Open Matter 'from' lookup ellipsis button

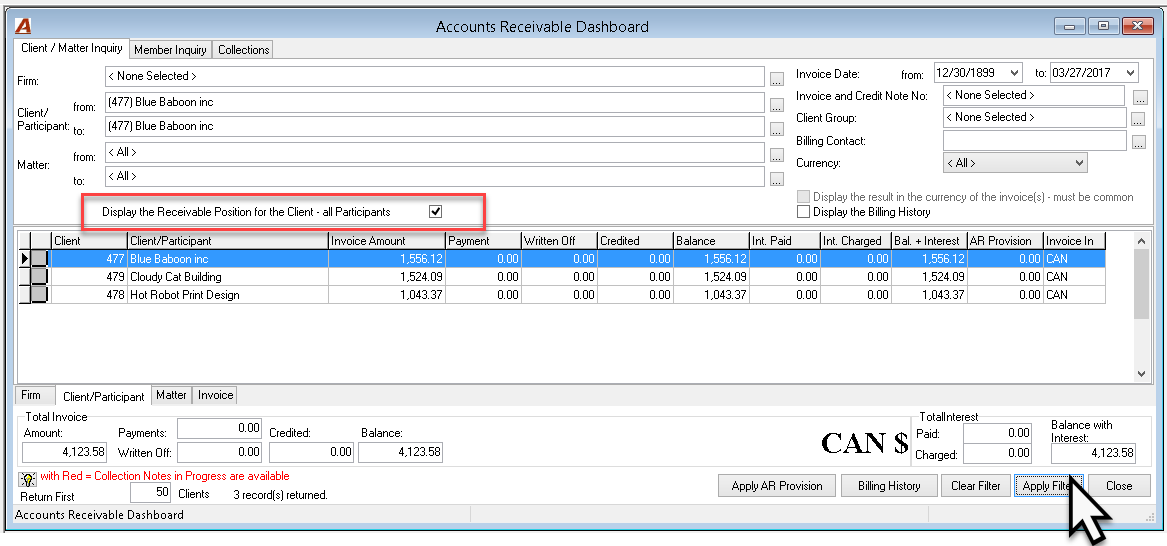(x=777, y=155)
